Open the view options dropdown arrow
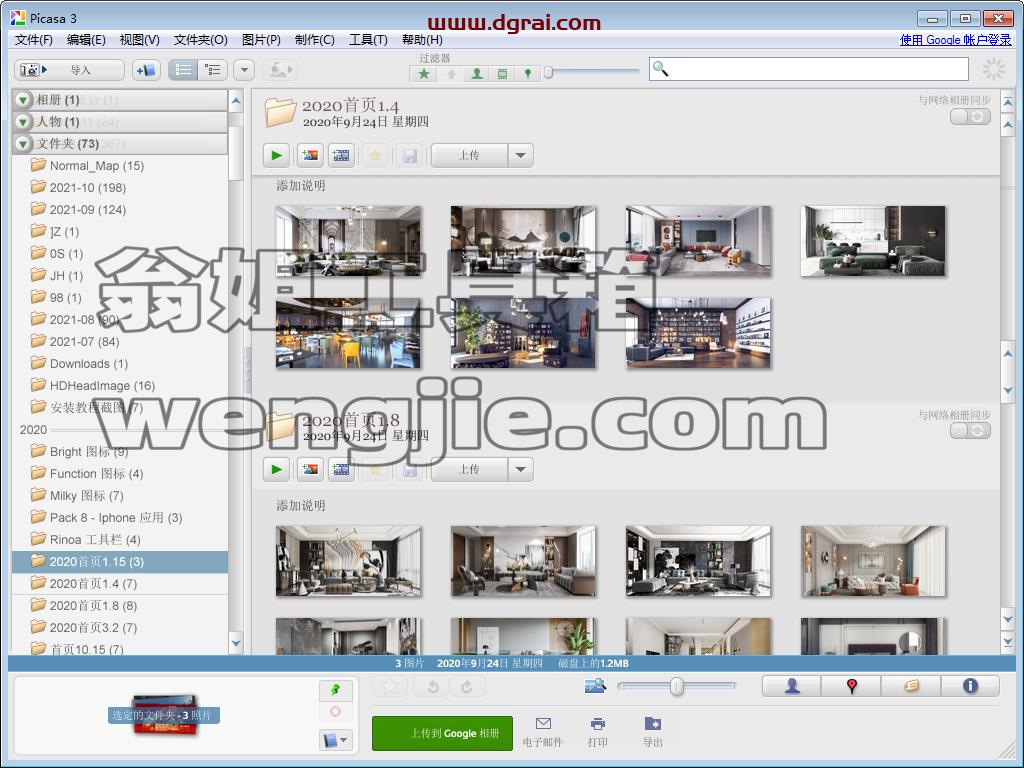This screenshot has width=1024, height=768. click(244, 70)
